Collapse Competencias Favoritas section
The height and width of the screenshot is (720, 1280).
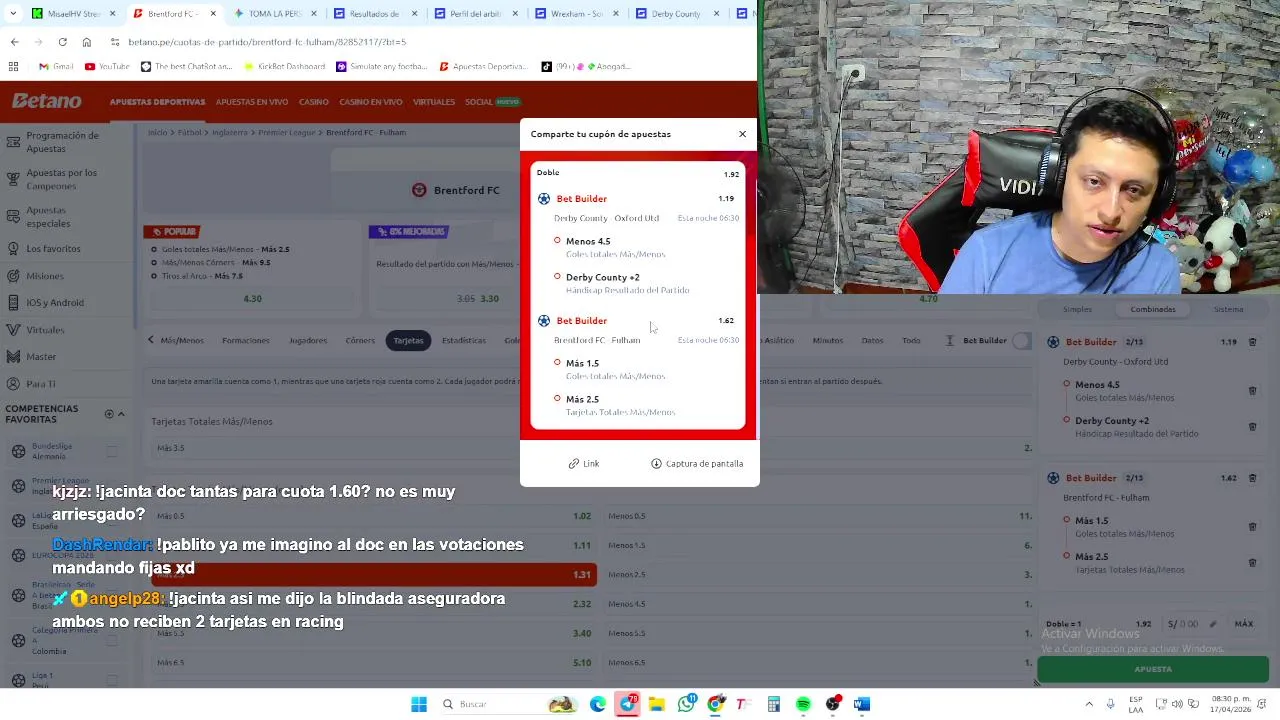(x=121, y=414)
